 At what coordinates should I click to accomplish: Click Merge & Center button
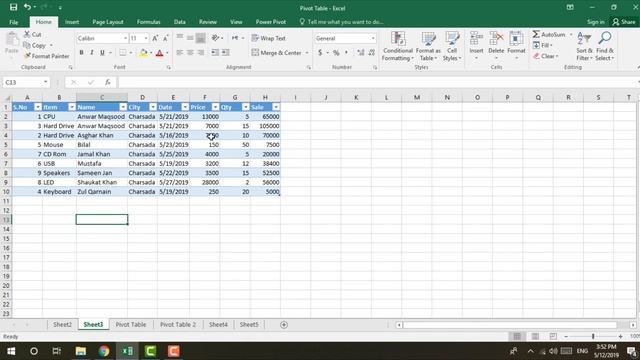tap(277, 53)
